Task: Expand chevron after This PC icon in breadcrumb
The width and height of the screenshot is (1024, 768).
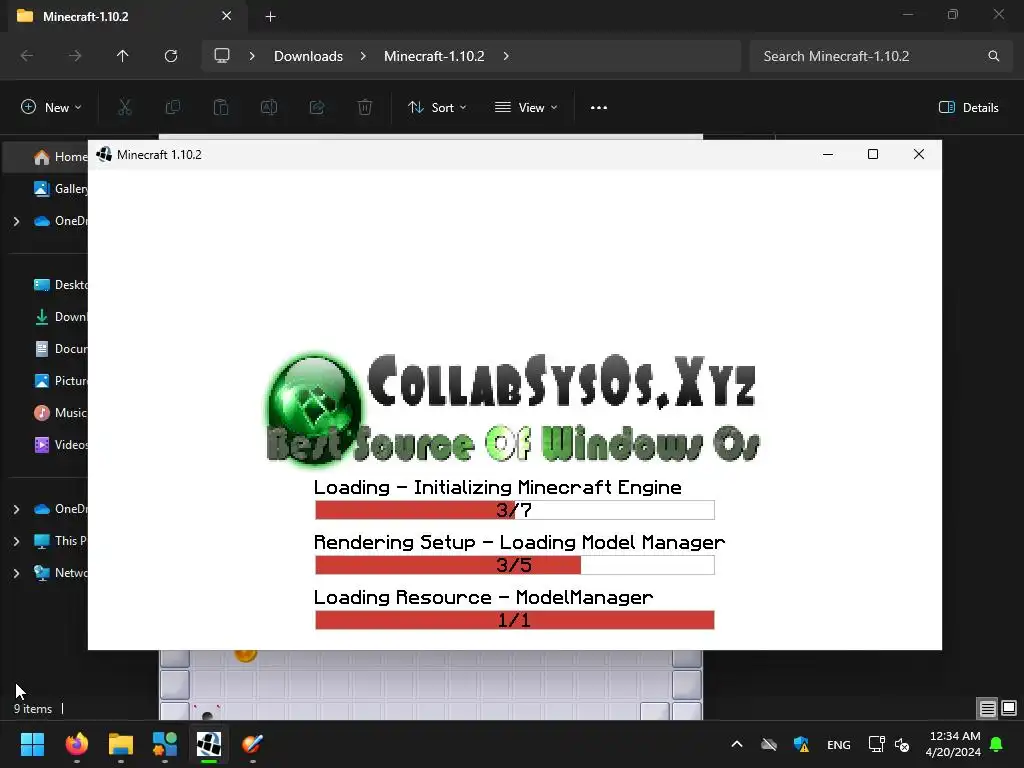Action: click(251, 56)
